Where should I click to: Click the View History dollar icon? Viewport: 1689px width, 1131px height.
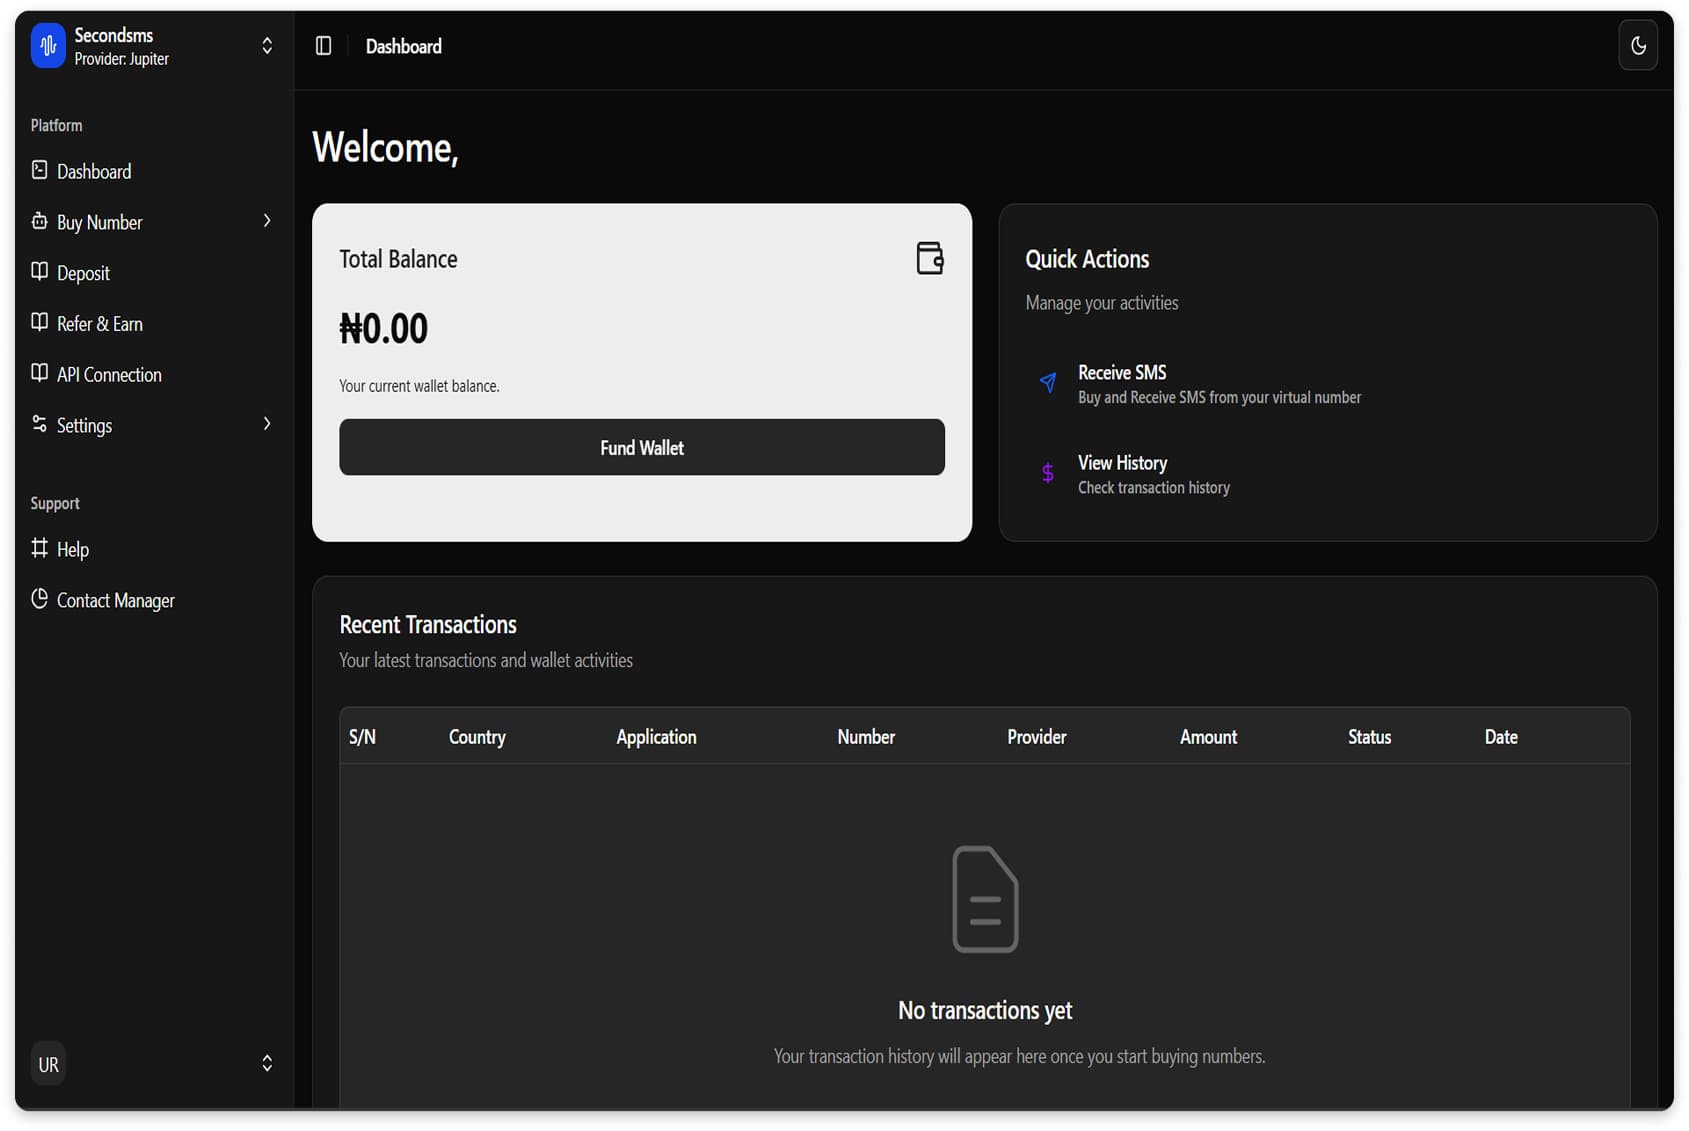click(1047, 473)
